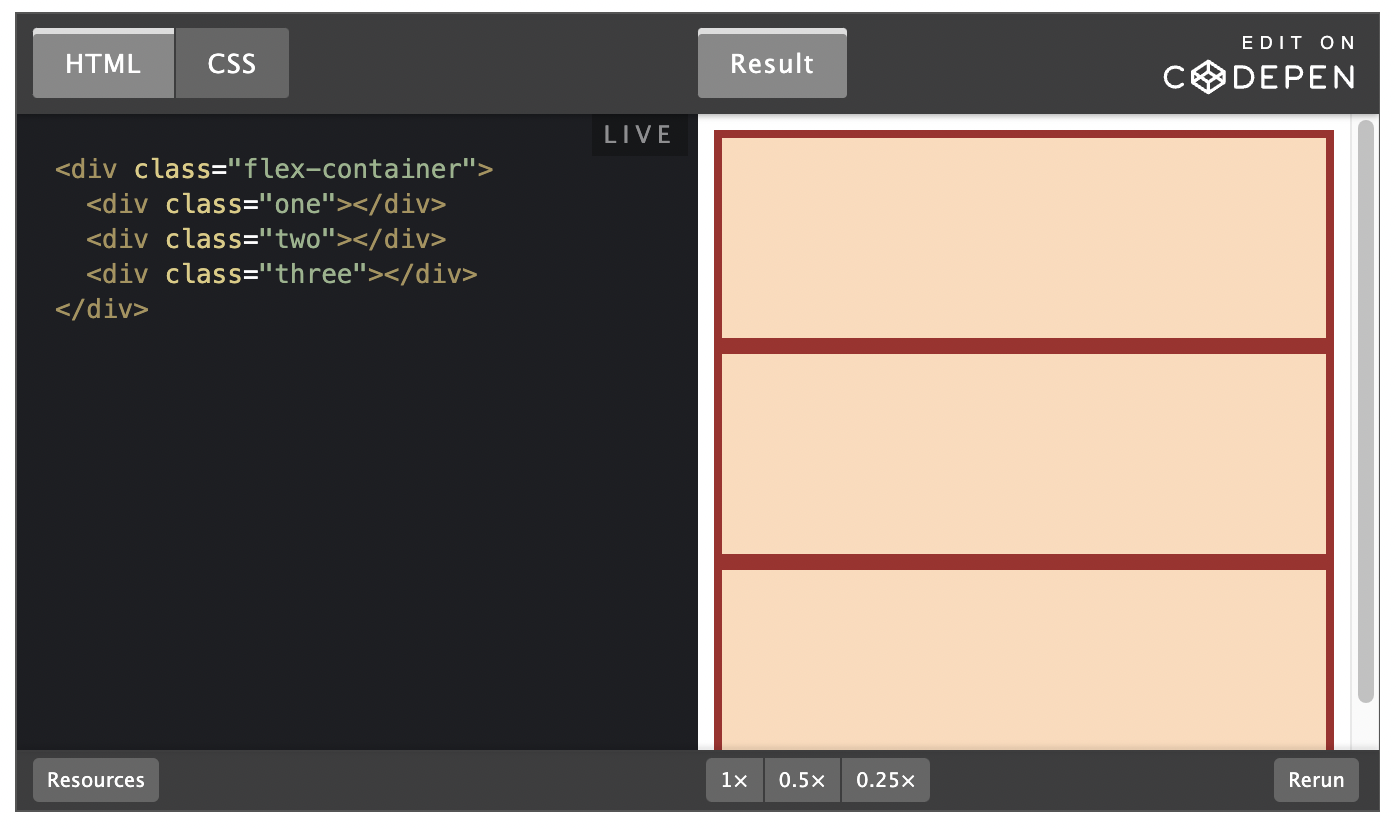This screenshot has width=1396, height=830.
Task: Click the code line with class "two"
Action: tap(265, 239)
